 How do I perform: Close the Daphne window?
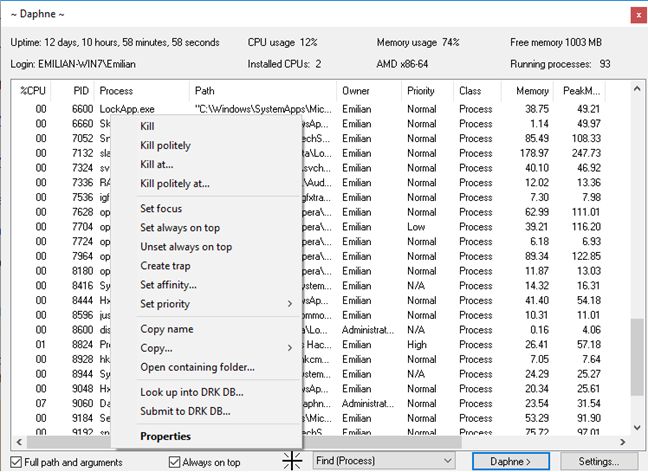(x=638, y=15)
